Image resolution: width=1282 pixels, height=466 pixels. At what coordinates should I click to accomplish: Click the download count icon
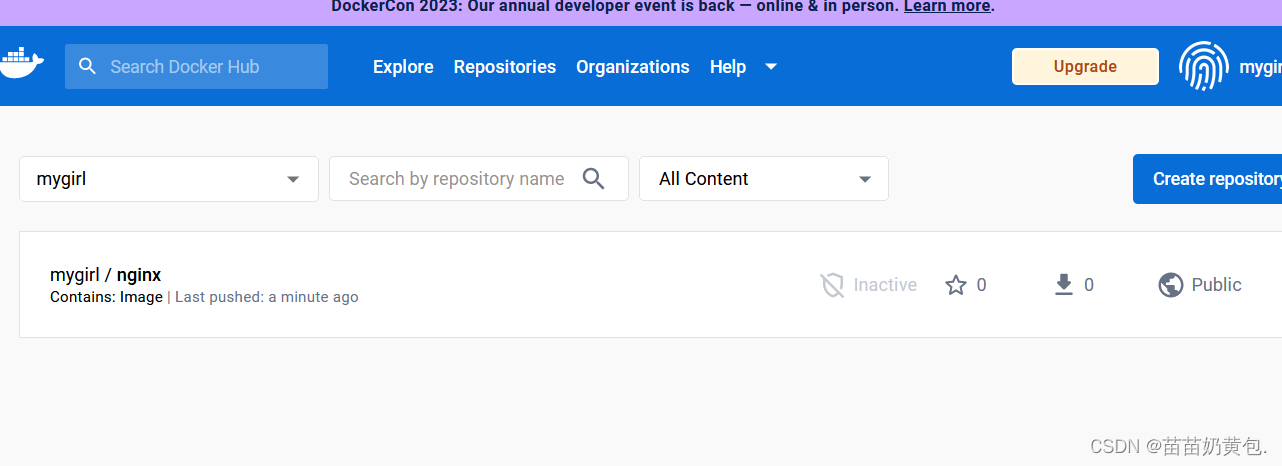click(1064, 285)
